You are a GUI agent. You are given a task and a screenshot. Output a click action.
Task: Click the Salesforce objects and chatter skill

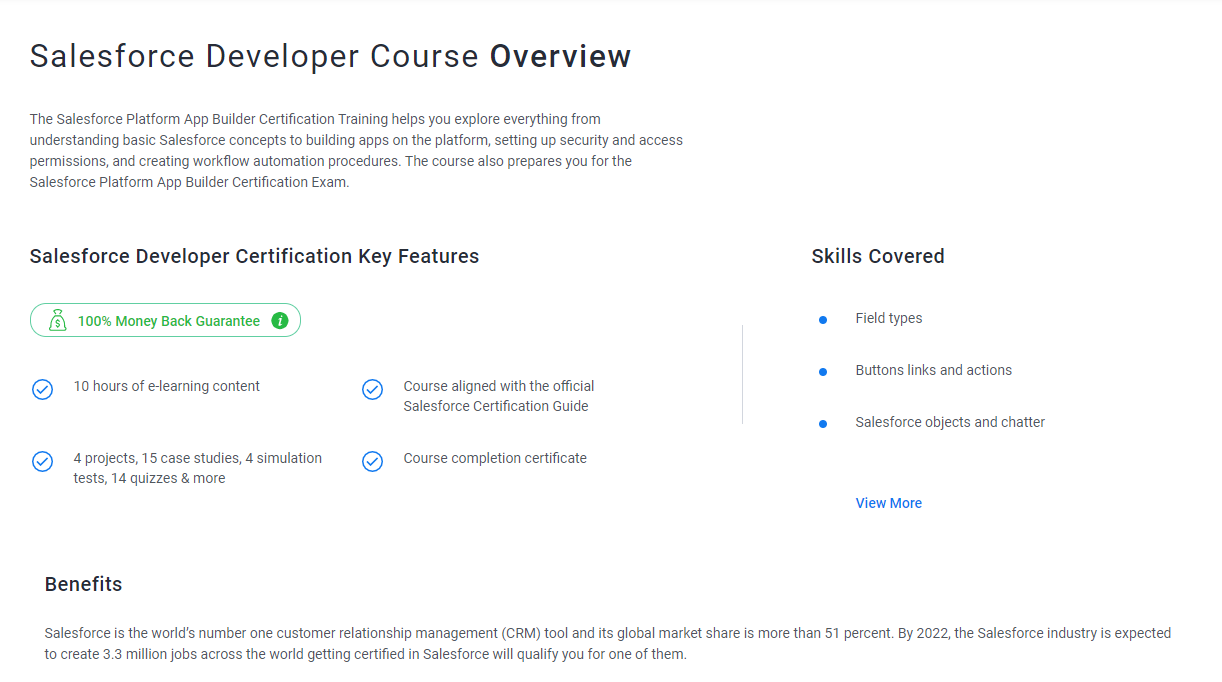pyautogui.click(x=950, y=422)
